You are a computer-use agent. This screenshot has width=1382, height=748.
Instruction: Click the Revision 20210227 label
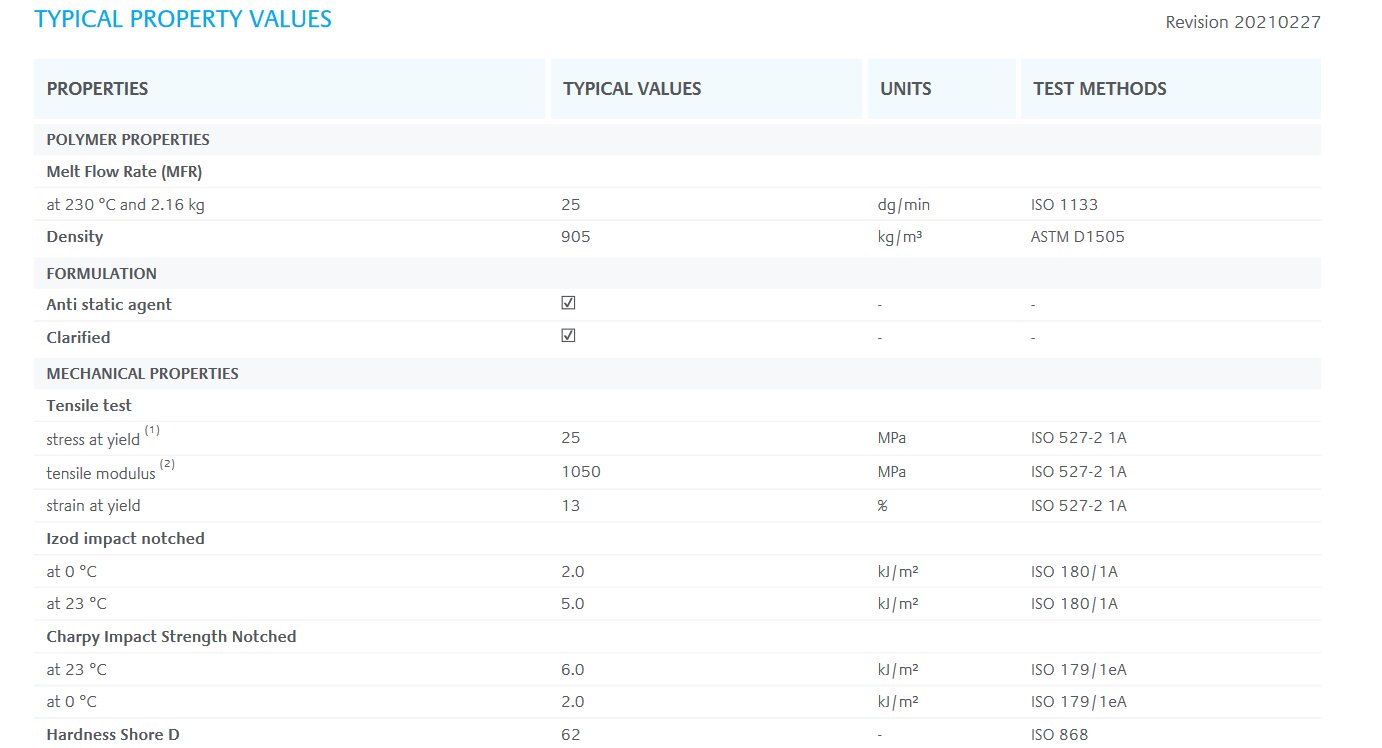pos(1243,22)
